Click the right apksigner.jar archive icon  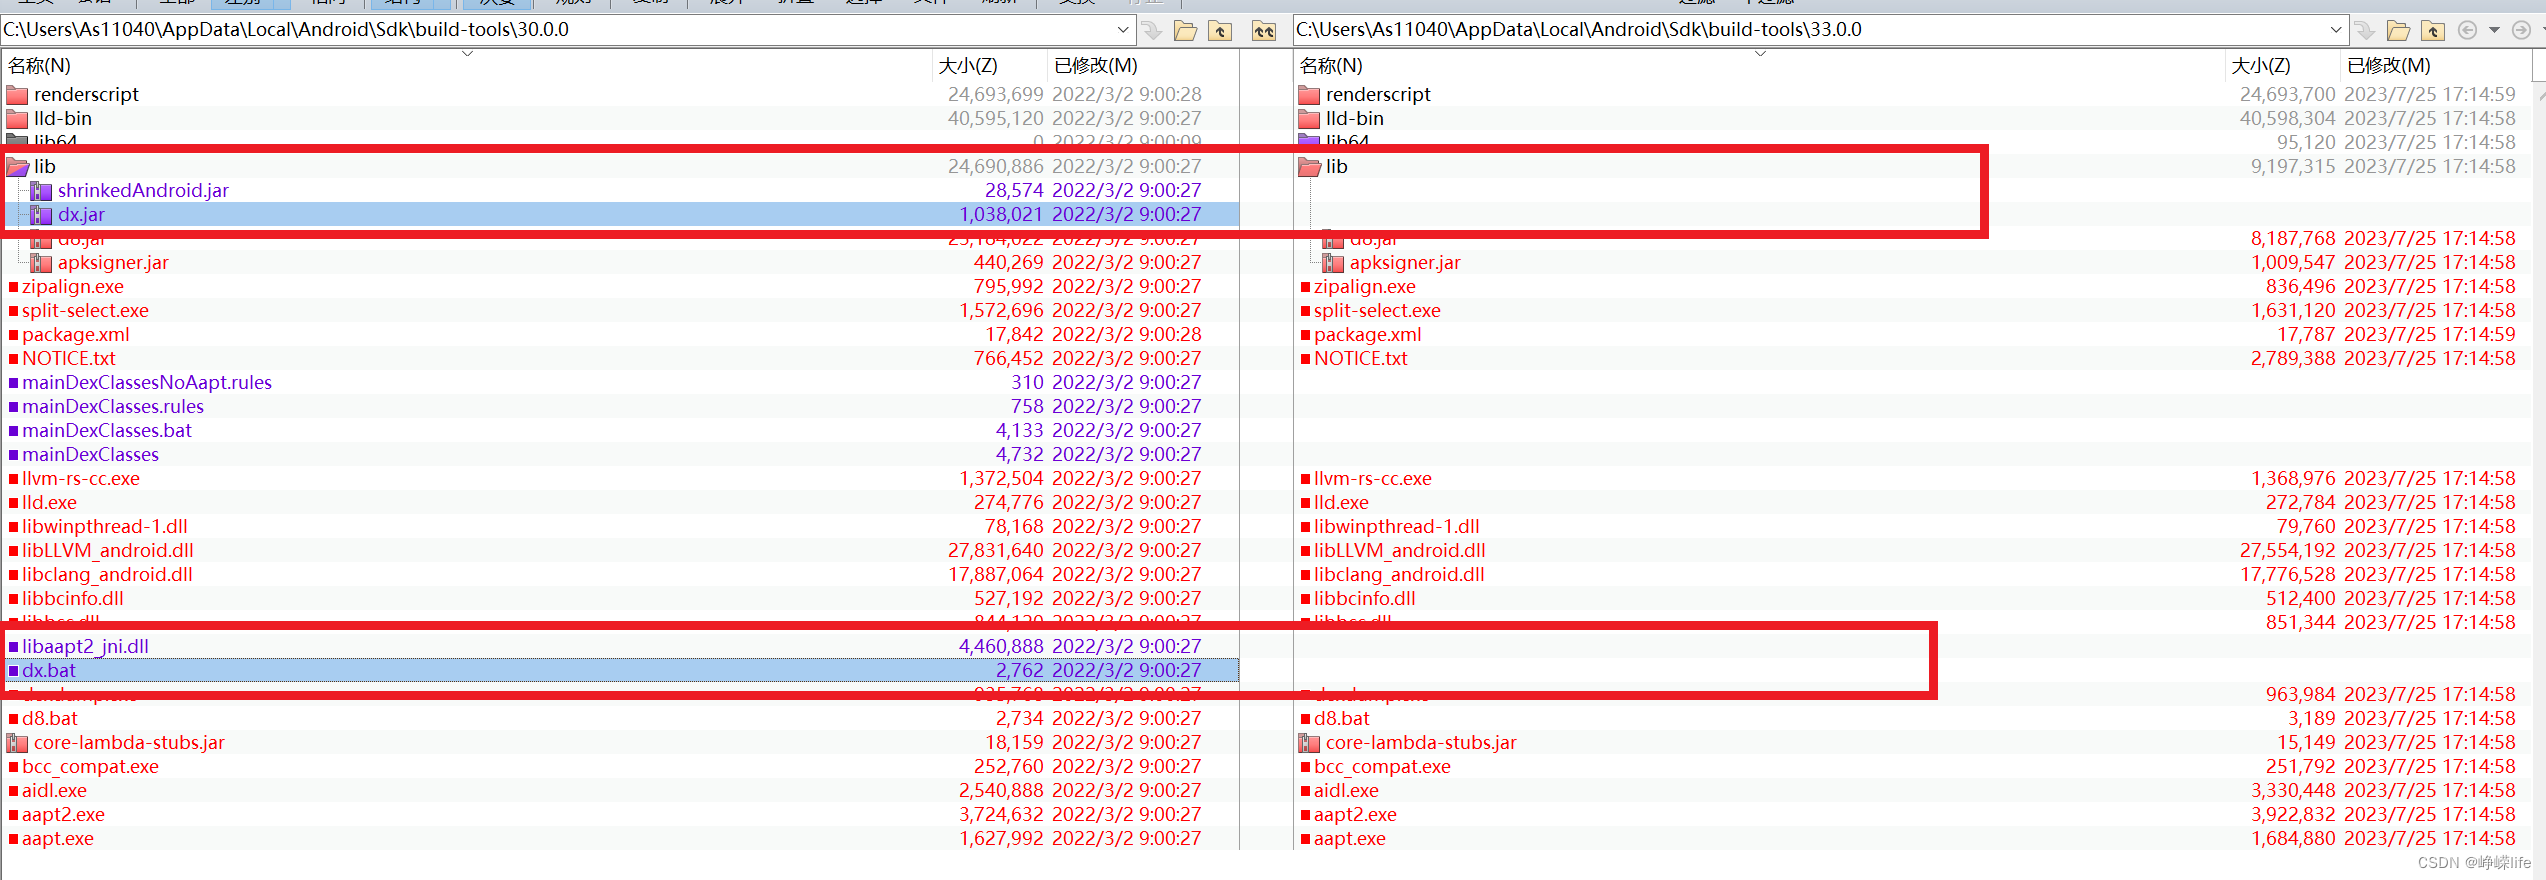pos(1333,263)
